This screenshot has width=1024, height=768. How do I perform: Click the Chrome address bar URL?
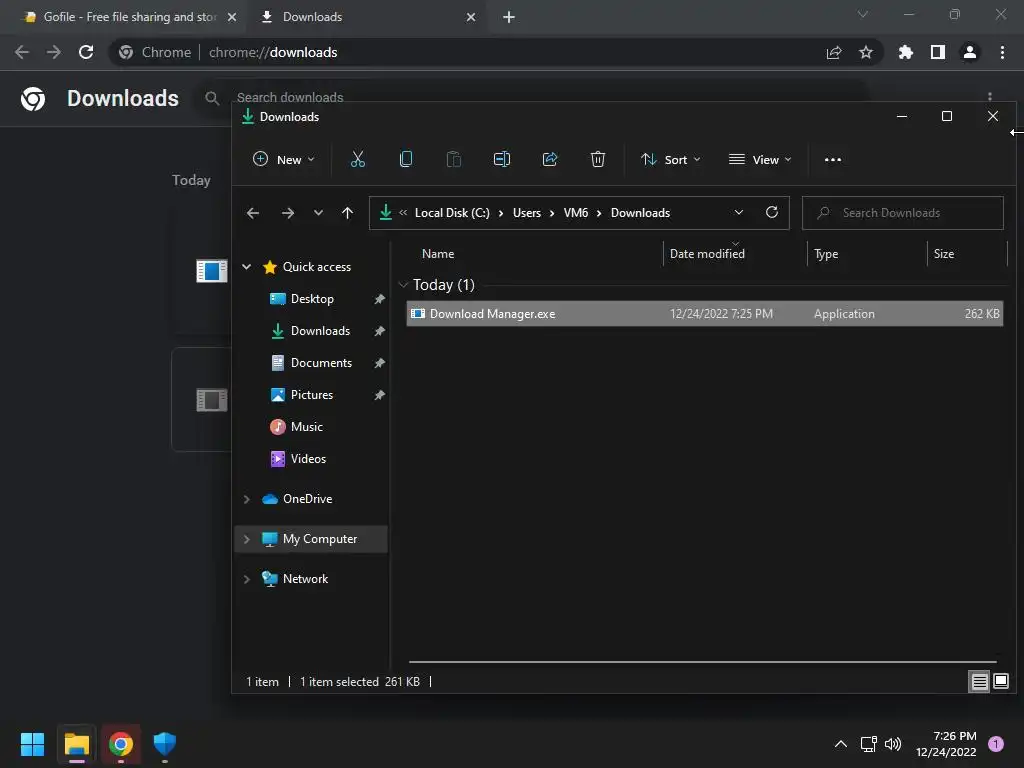[x=273, y=52]
